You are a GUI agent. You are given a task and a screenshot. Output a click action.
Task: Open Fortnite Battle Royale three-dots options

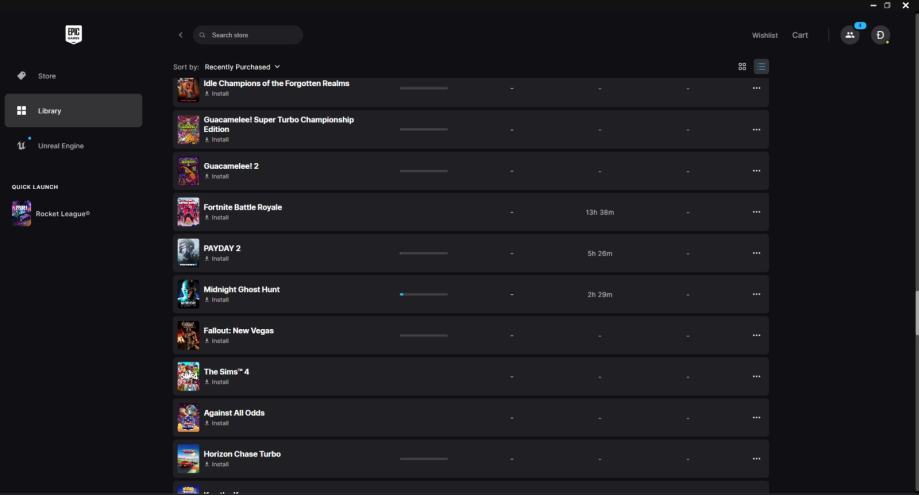pos(756,212)
